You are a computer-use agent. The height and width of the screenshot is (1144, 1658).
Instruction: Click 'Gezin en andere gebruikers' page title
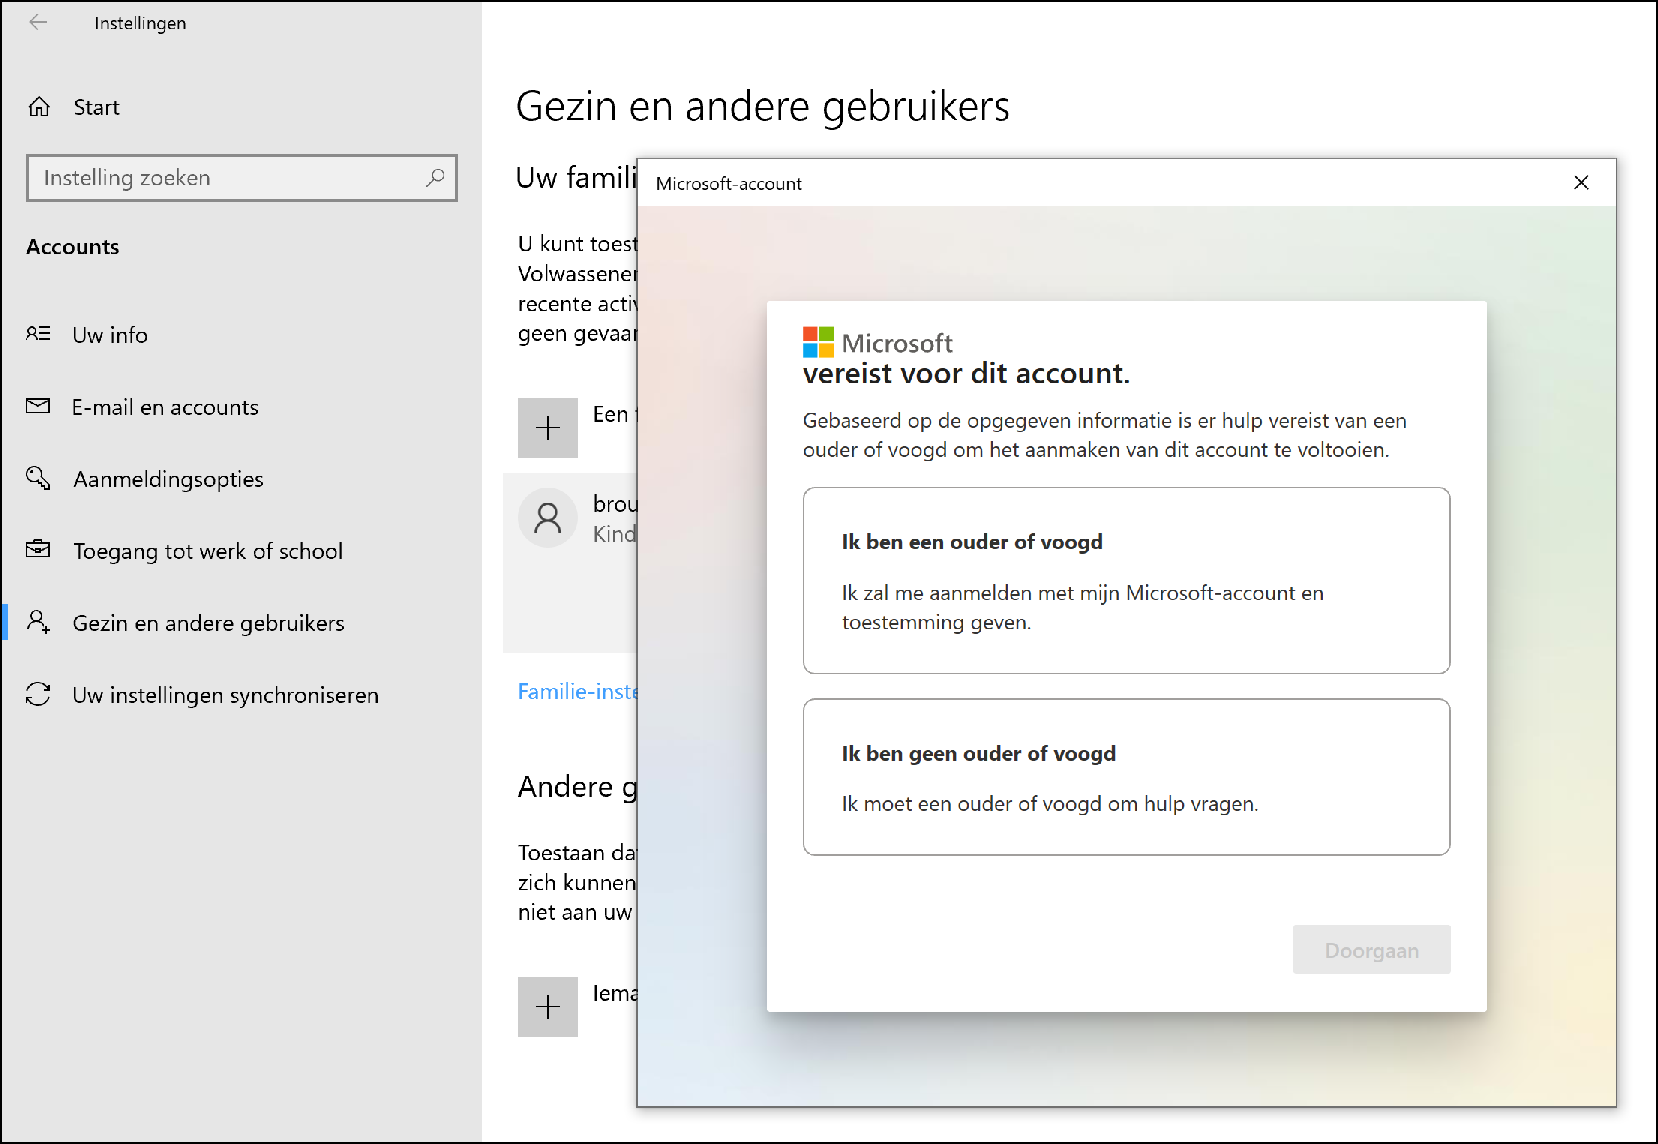(x=762, y=106)
